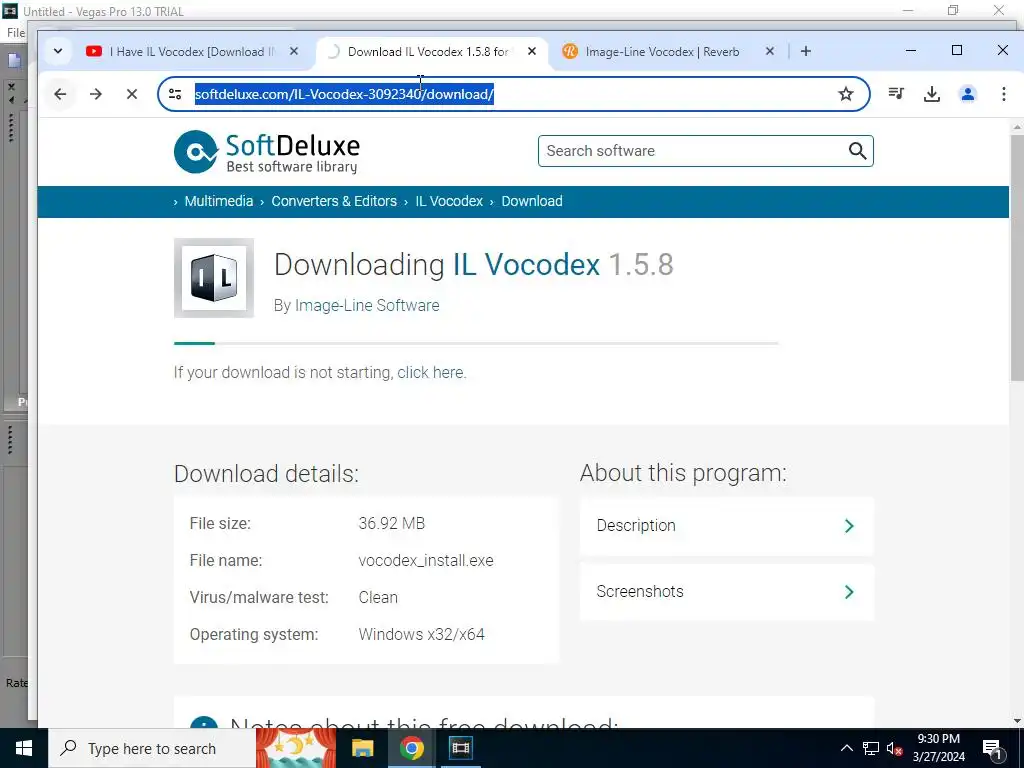Open the Multimedia breadcrumb
Image resolution: width=1024 pixels, height=768 pixels.
point(219,201)
